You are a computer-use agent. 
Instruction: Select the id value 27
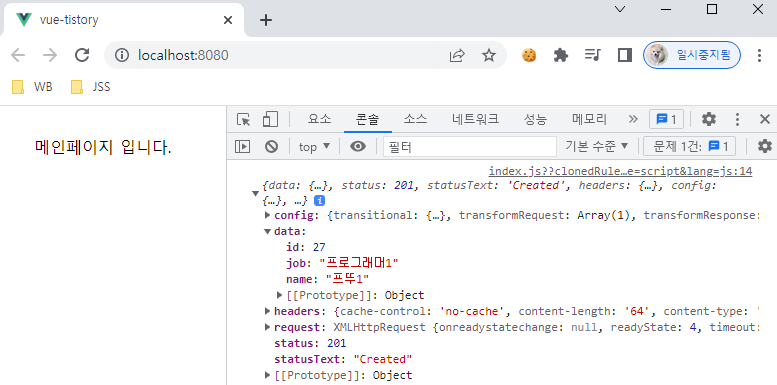coord(319,247)
